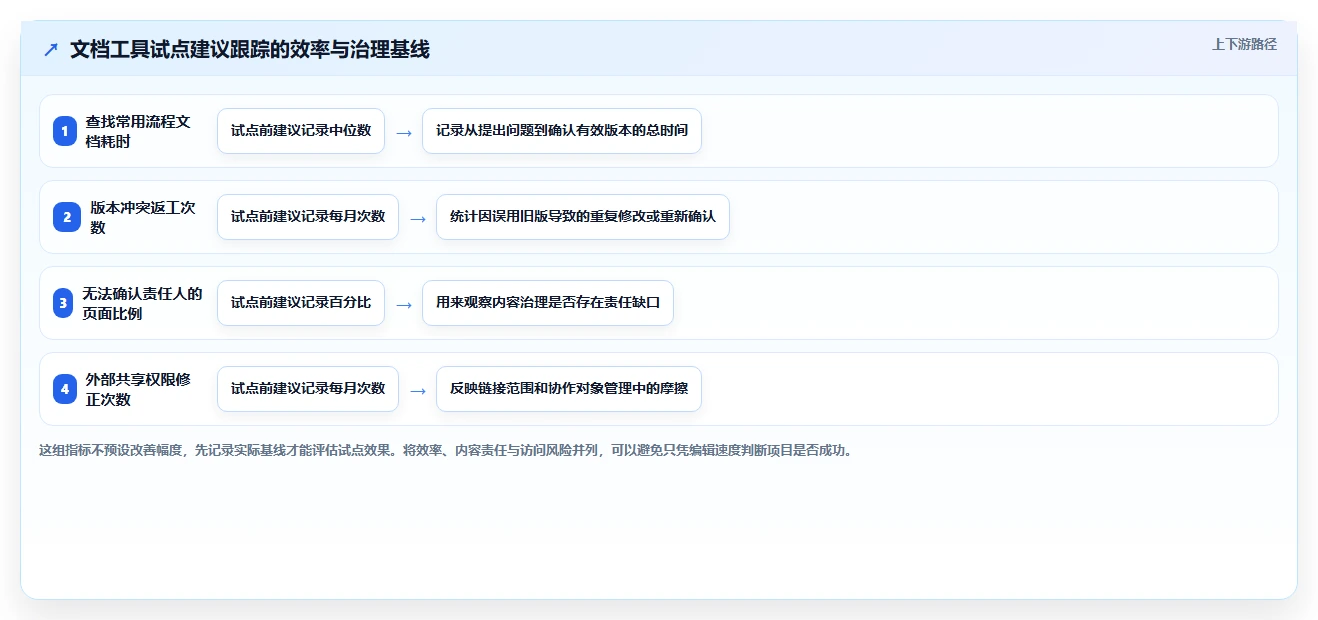Click 试点前建议记录每月次数 in the 版本冲突 row

[308, 217]
